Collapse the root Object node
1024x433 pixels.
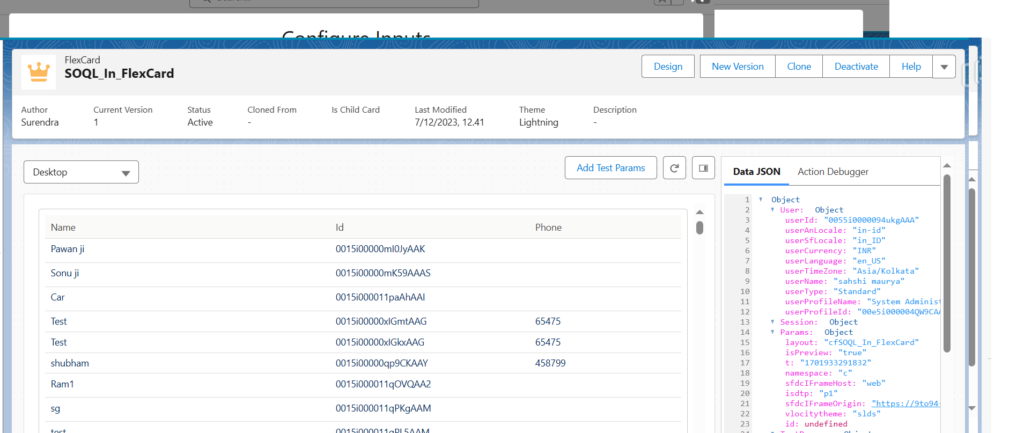(x=761, y=200)
